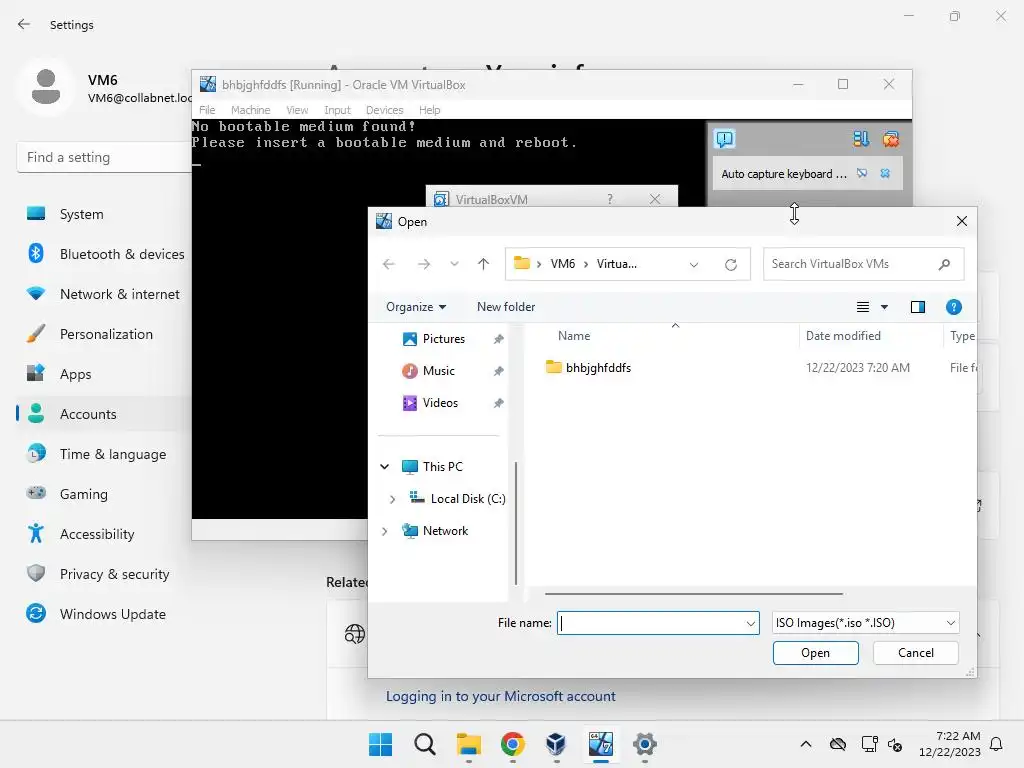Open the VirtualBox Manager taskbar icon
This screenshot has width=1024, height=768.
[556, 744]
